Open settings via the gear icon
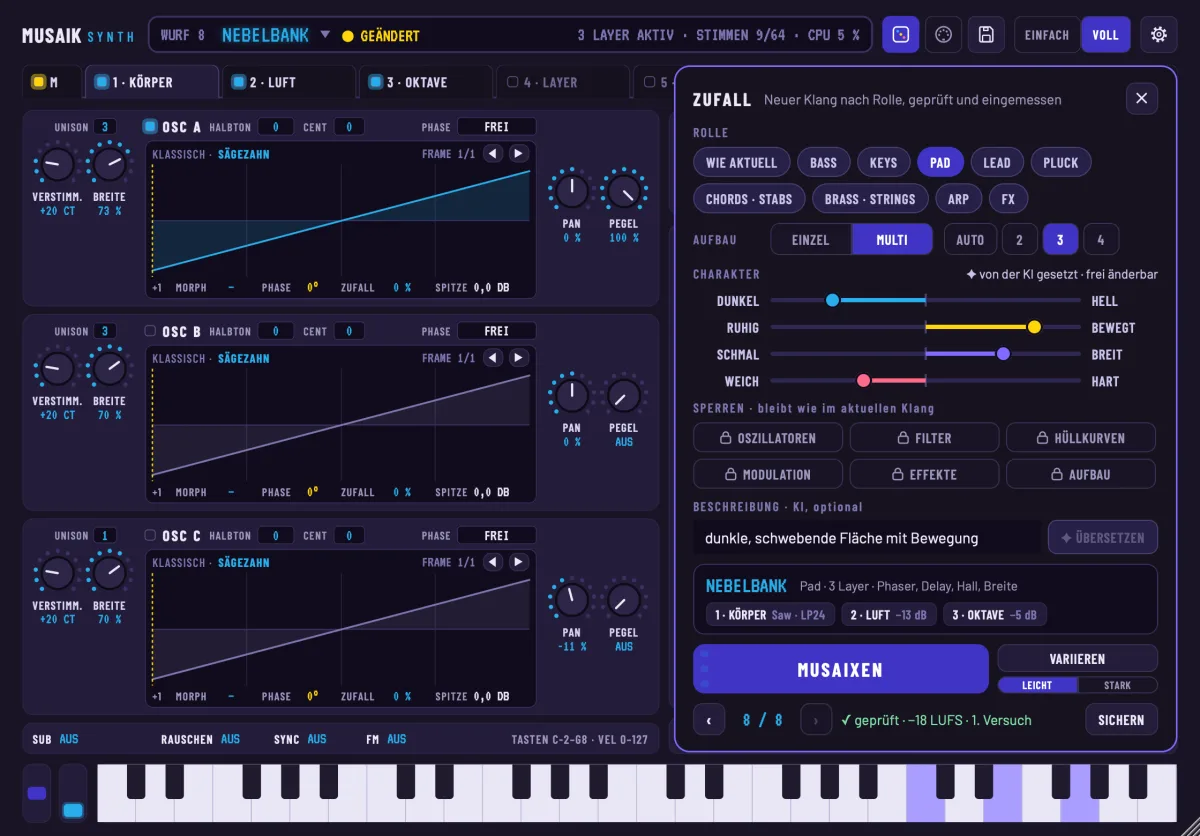 coord(1159,35)
